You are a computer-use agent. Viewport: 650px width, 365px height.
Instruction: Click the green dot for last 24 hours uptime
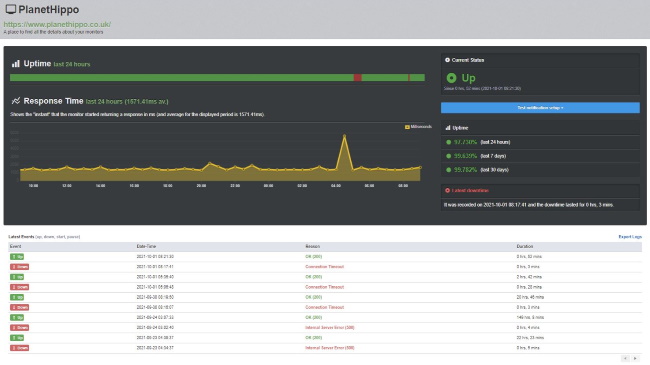[x=448, y=142]
